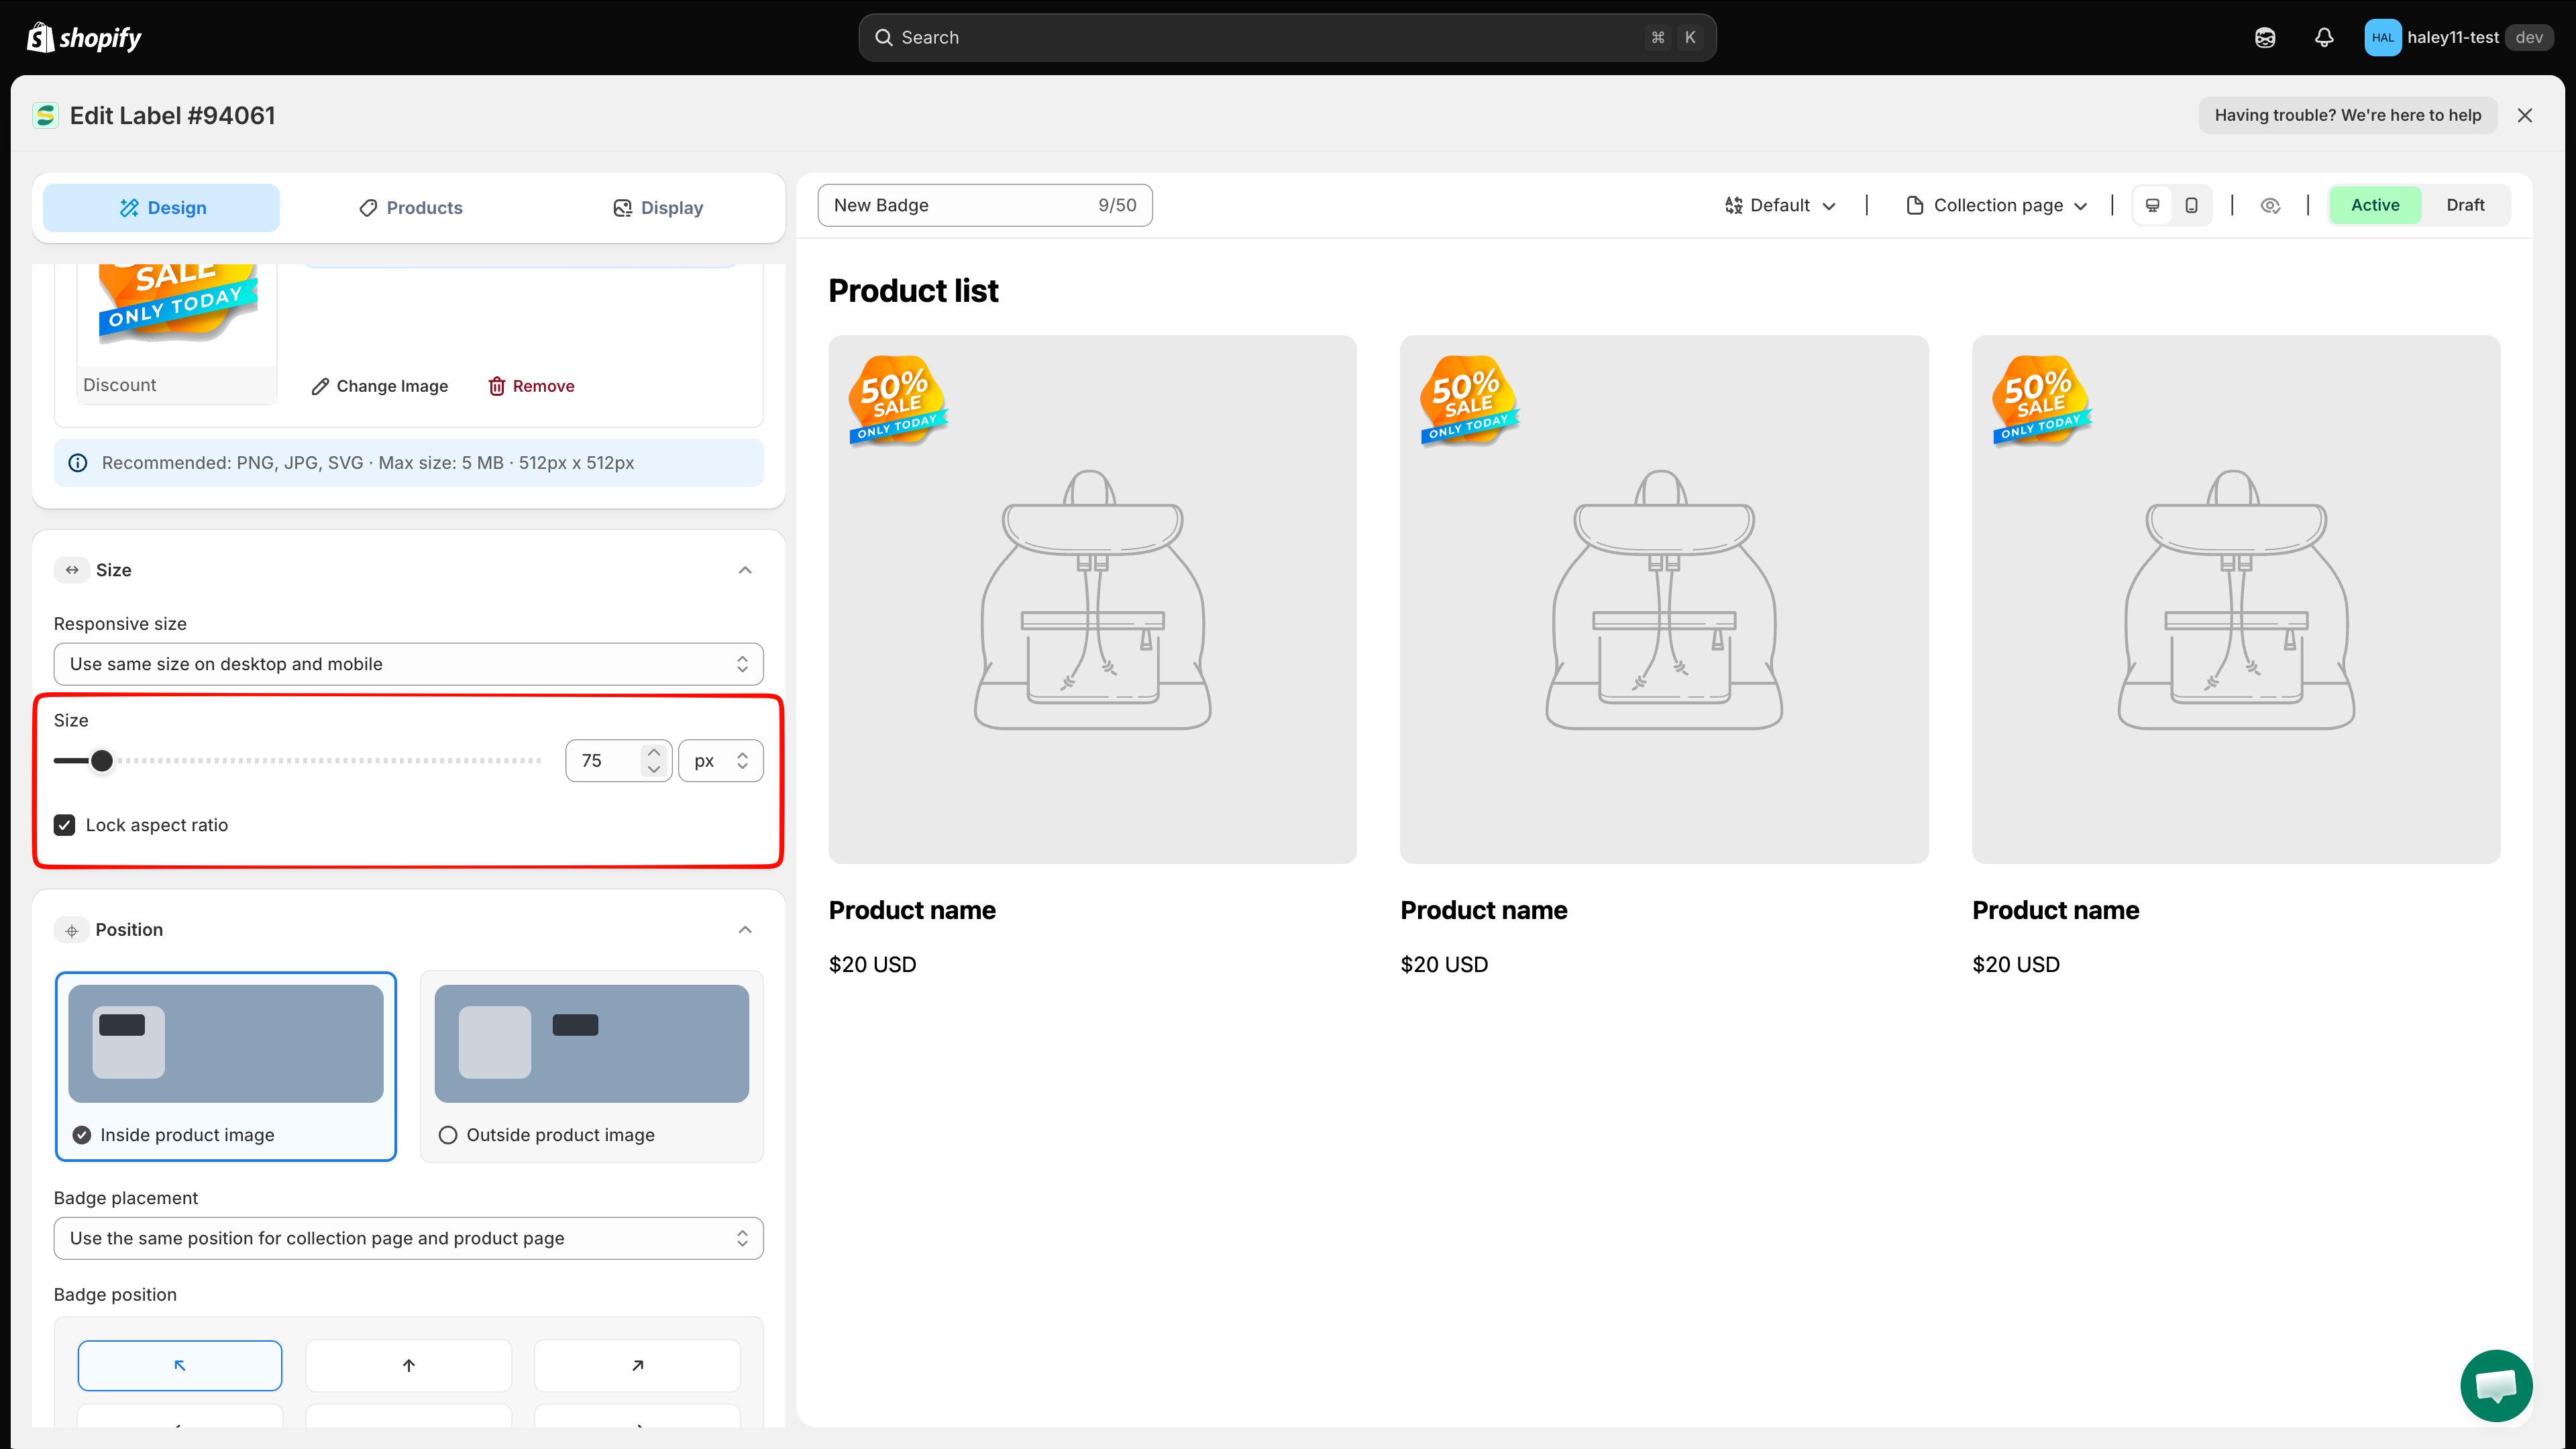Choose top-center badge position arrow
2576x1449 pixels.
click(x=408, y=1365)
